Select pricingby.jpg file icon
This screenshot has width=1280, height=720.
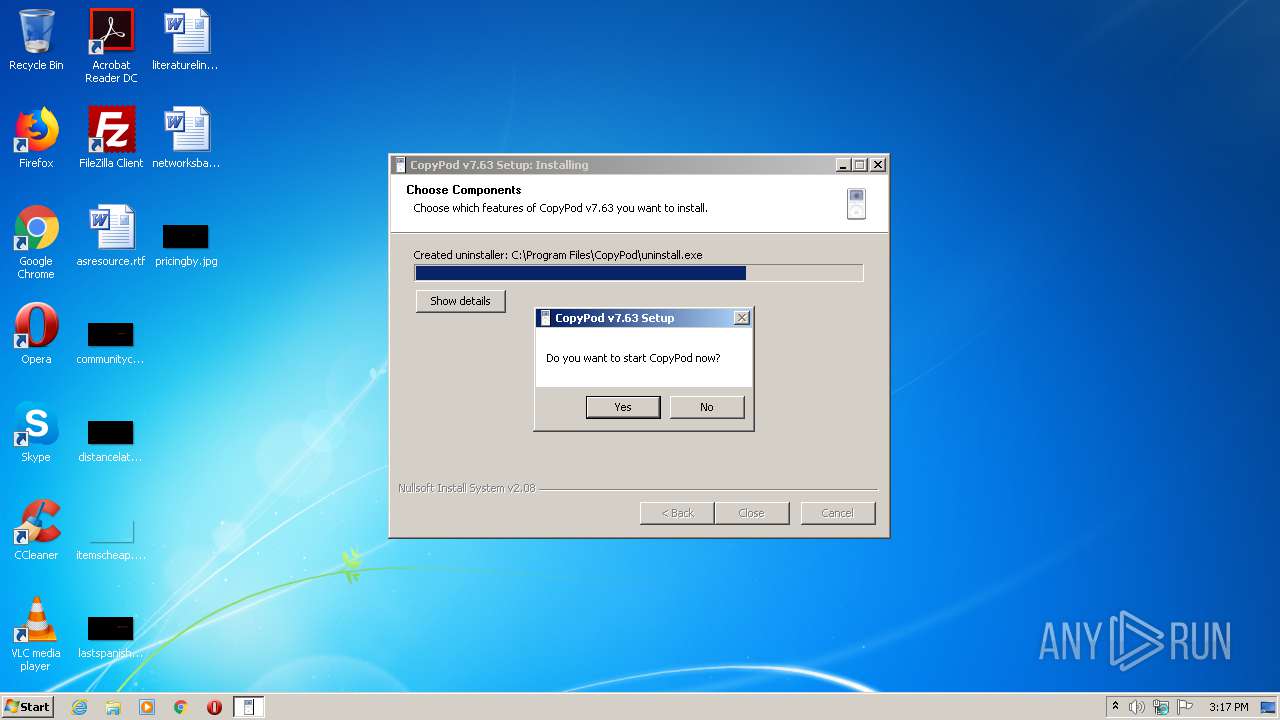[186, 244]
